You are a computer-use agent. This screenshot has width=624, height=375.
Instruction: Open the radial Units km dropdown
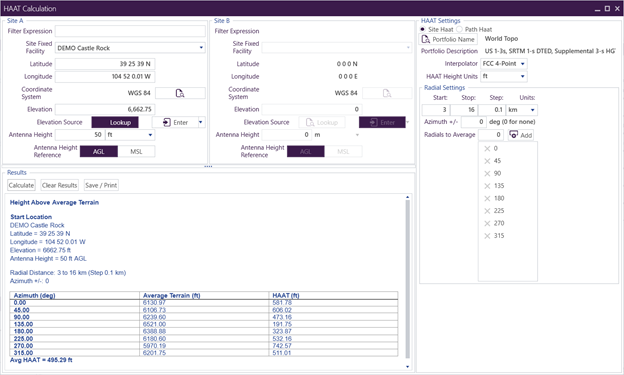pos(532,110)
